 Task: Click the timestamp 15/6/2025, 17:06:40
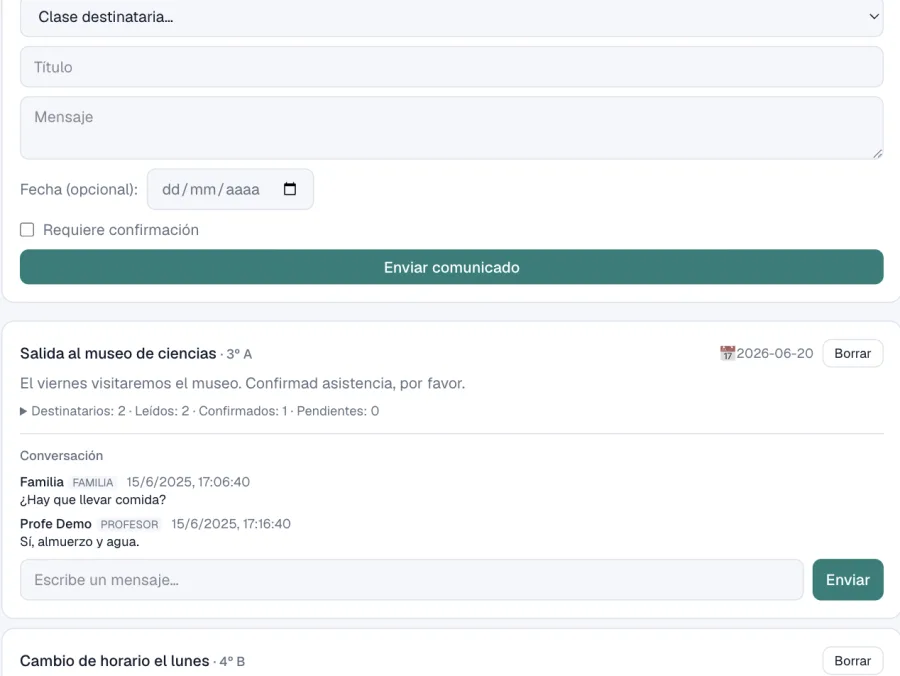pyautogui.click(x=188, y=482)
